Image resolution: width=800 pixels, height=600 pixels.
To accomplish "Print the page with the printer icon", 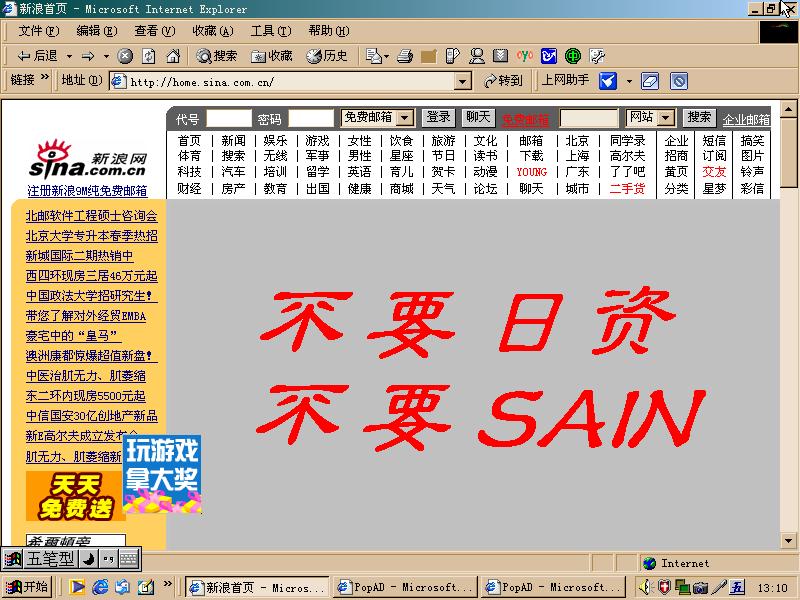I will (405, 56).
